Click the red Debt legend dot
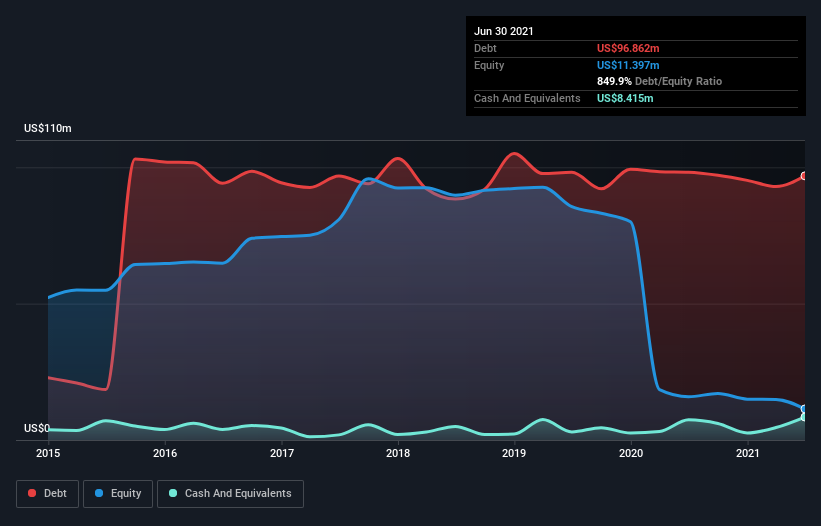The width and height of the screenshot is (821, 526). (32, 493)
